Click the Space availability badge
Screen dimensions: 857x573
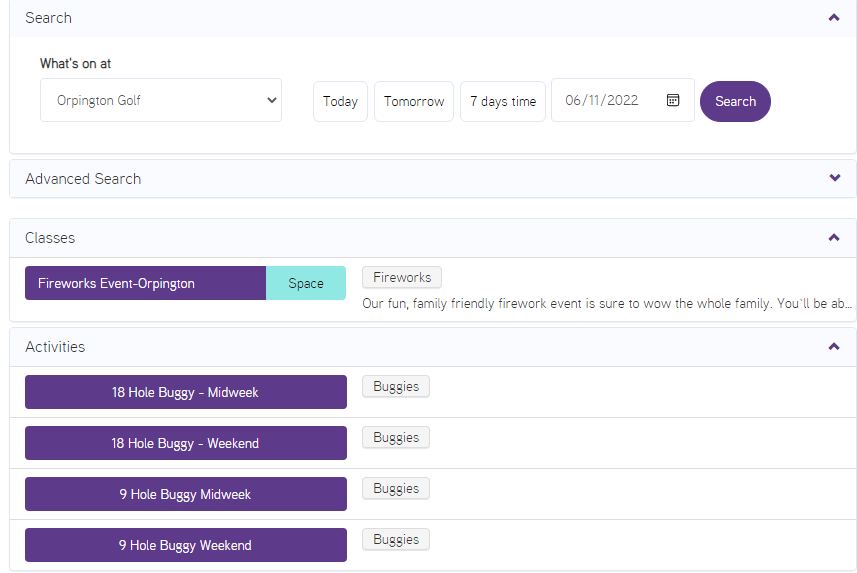(x=306, y=283)
